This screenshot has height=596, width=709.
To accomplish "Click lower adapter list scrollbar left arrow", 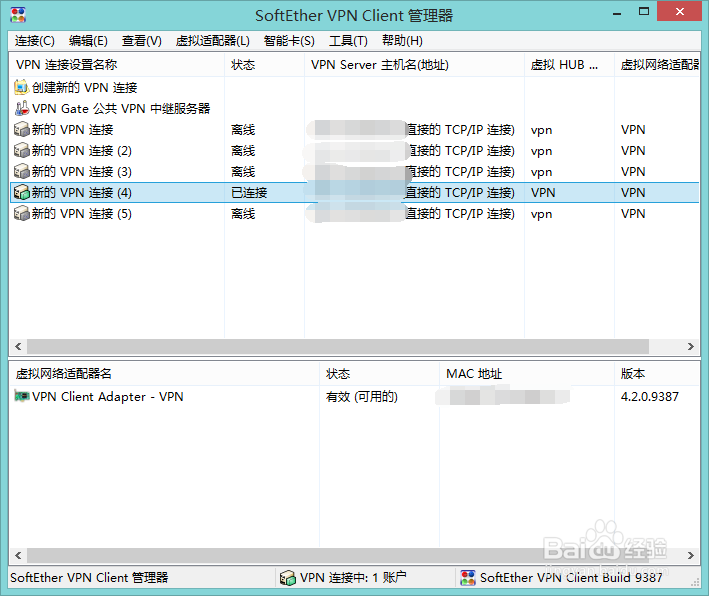I will 18,555.
